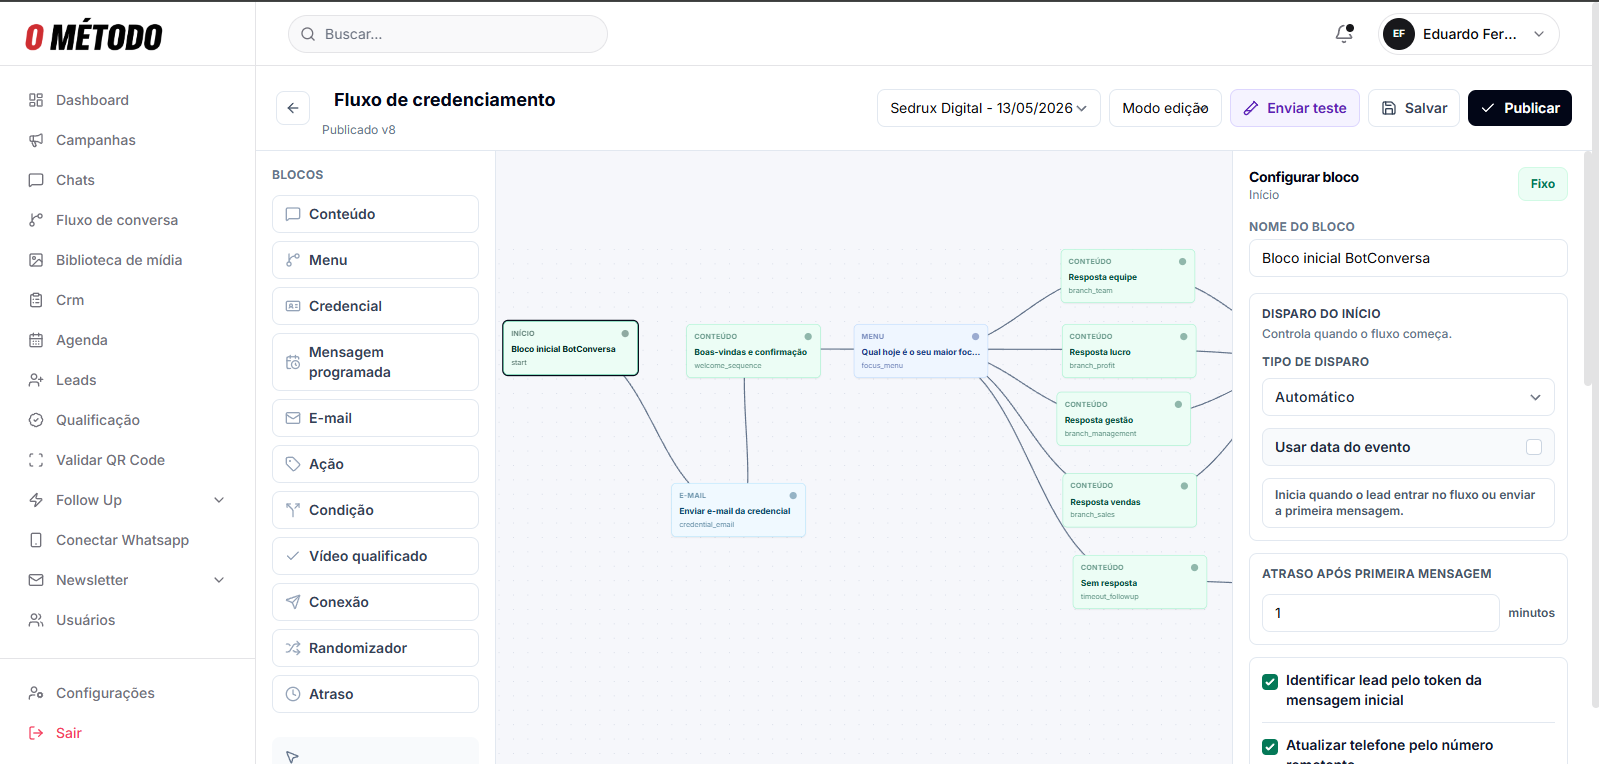Click the Configurações gear icon
Viewport: 1599px width, 764px height.
click(x=36, y=693)
